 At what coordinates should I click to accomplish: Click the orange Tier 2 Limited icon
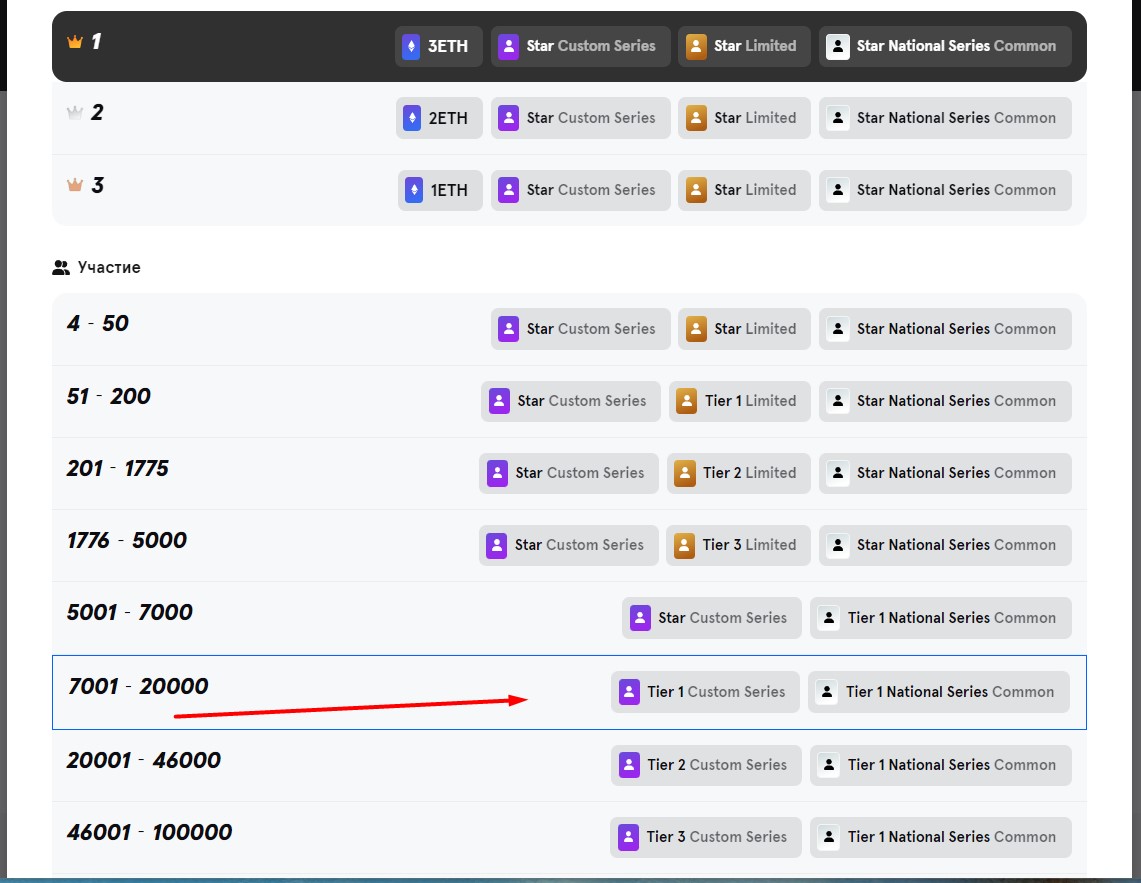tap(685, 473)
